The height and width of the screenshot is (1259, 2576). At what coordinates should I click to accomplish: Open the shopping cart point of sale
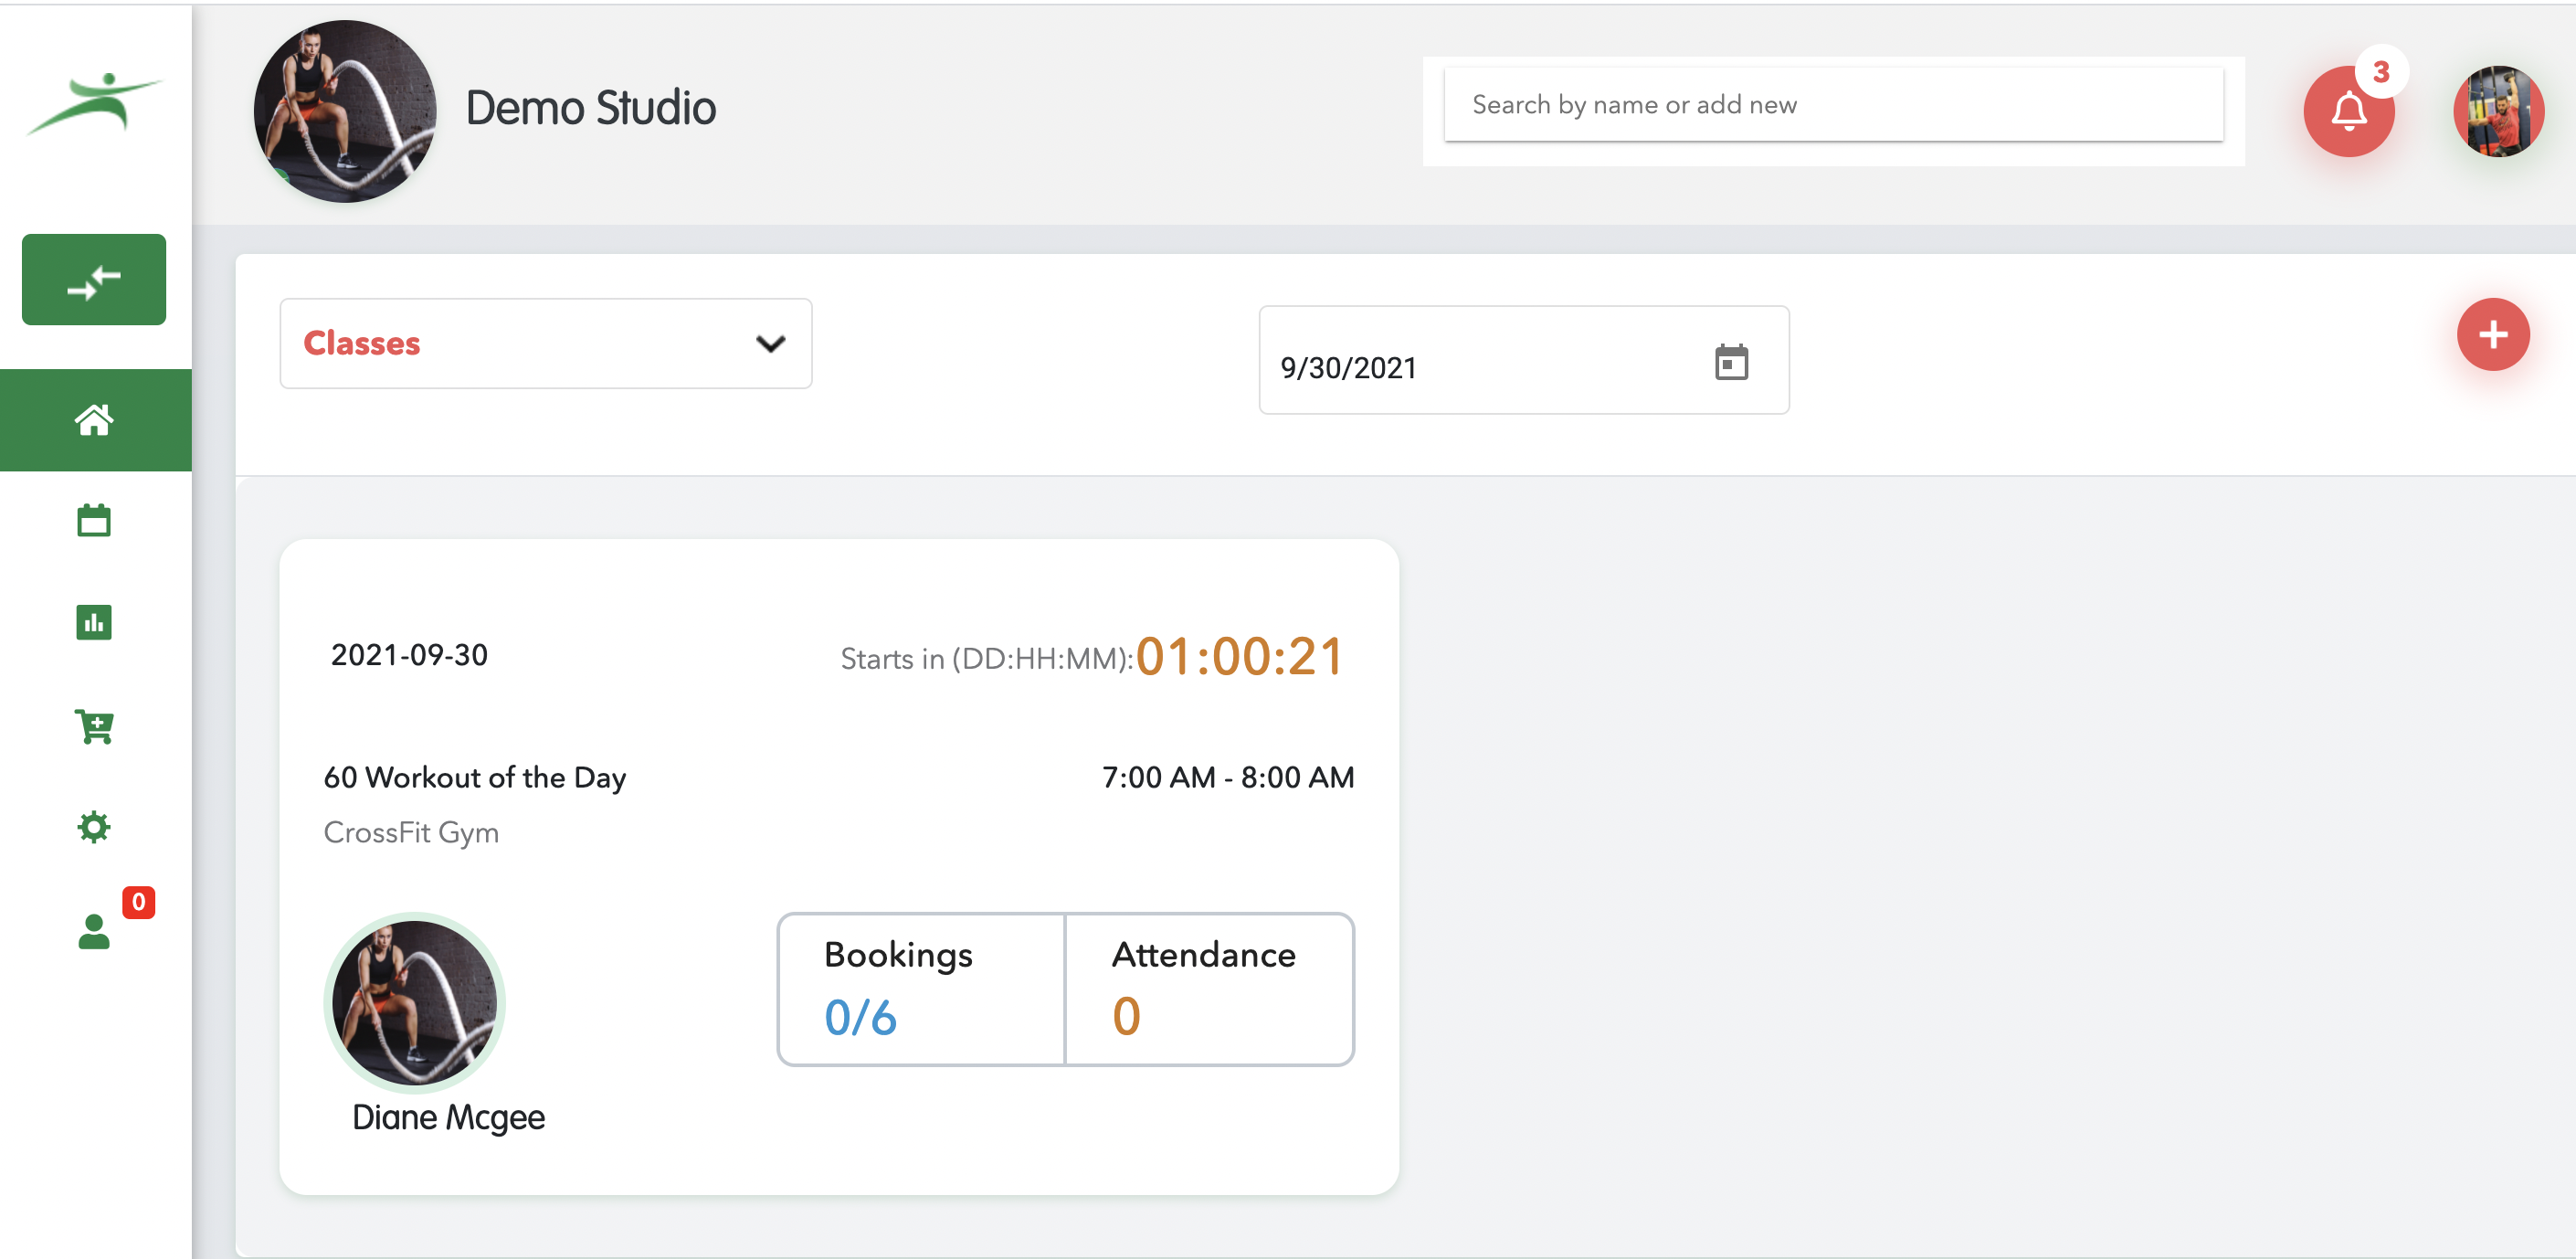tap(94, 726)
